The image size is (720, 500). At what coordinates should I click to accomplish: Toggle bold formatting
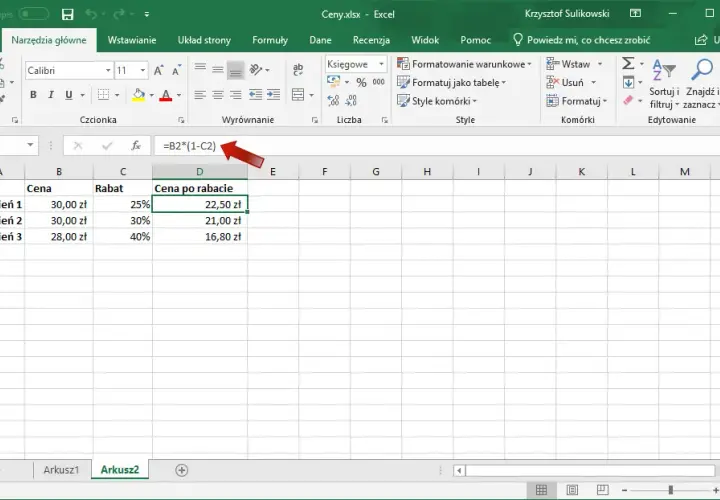click(33, 95)
